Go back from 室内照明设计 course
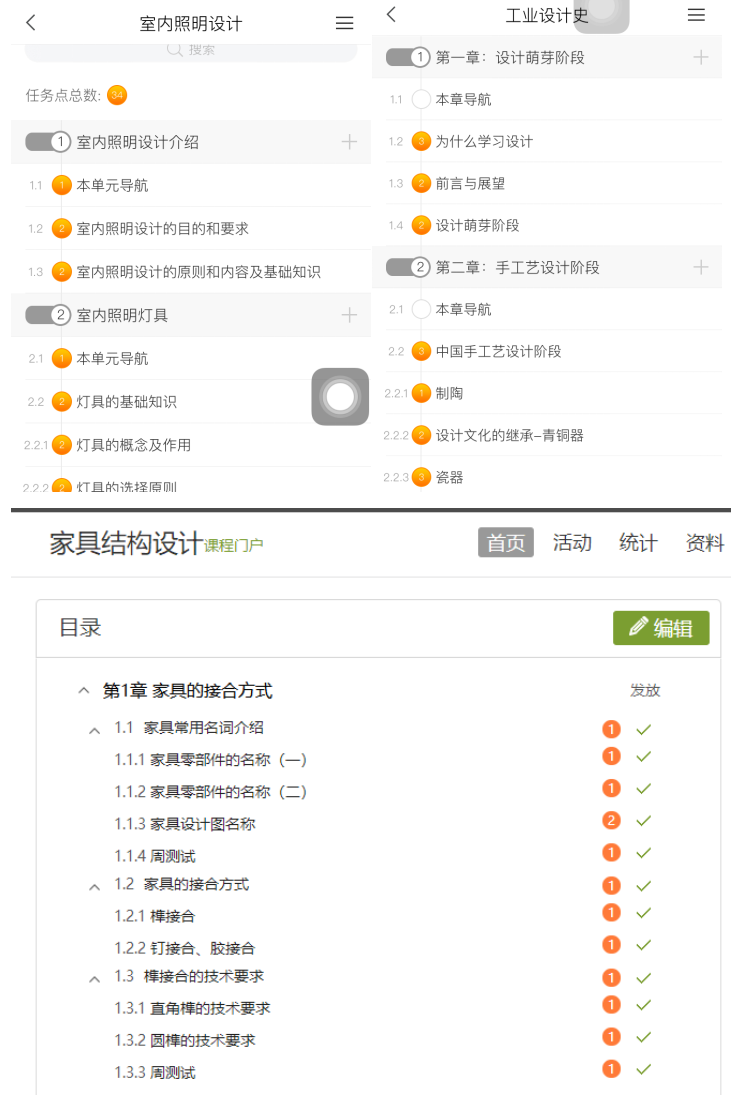Screen dimensions: 748x1114 (31, 23)
